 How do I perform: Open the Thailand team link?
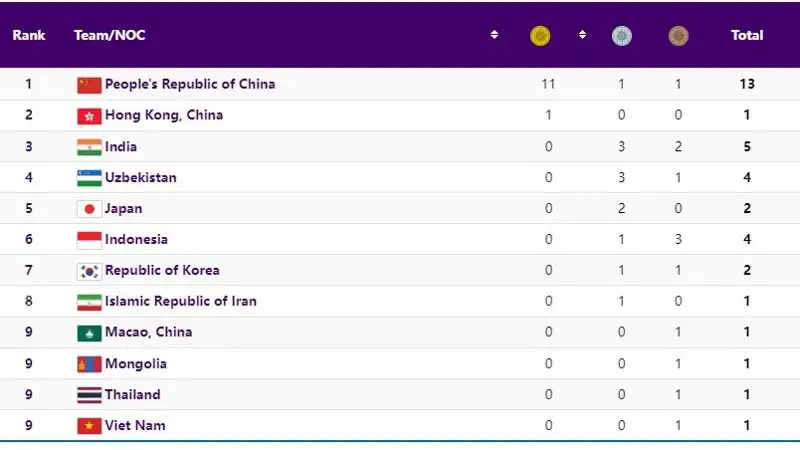(x=132, y=395)
